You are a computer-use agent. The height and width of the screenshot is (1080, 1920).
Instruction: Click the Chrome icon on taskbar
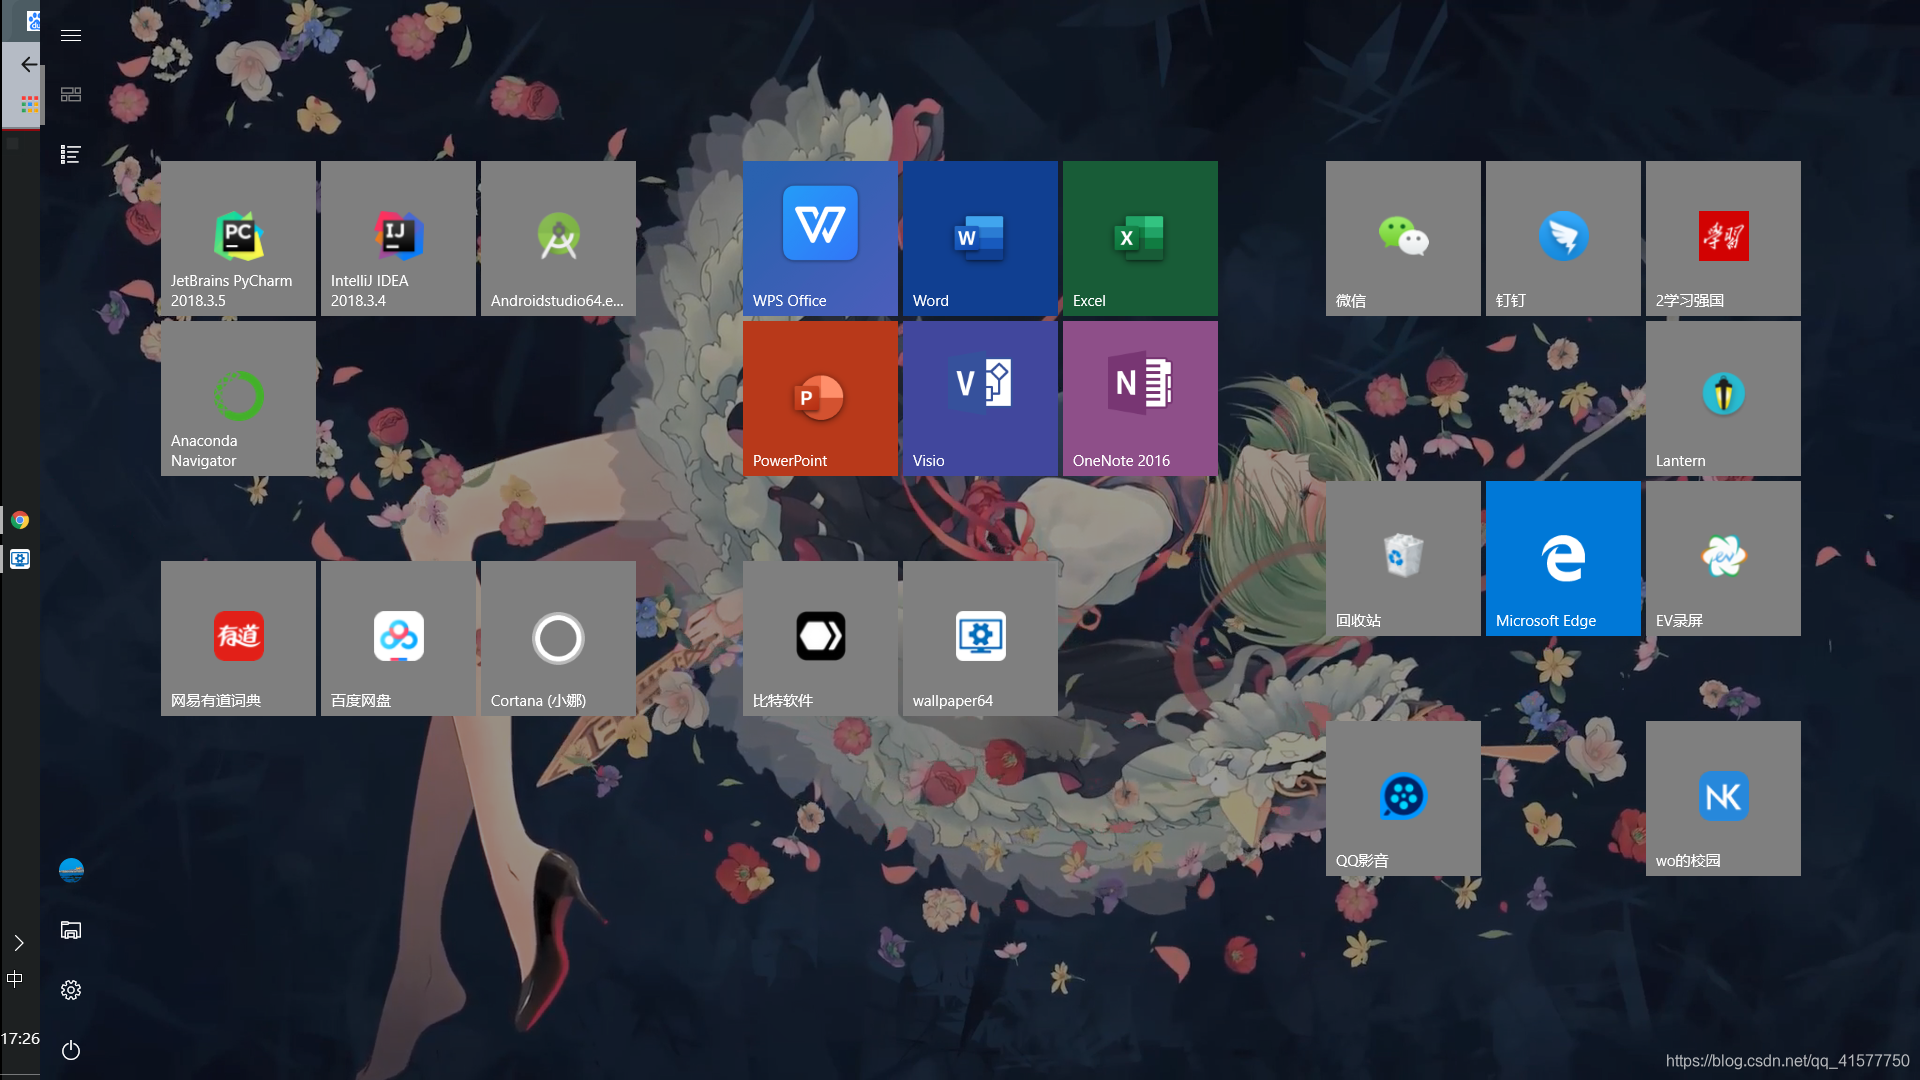point(20,520)
